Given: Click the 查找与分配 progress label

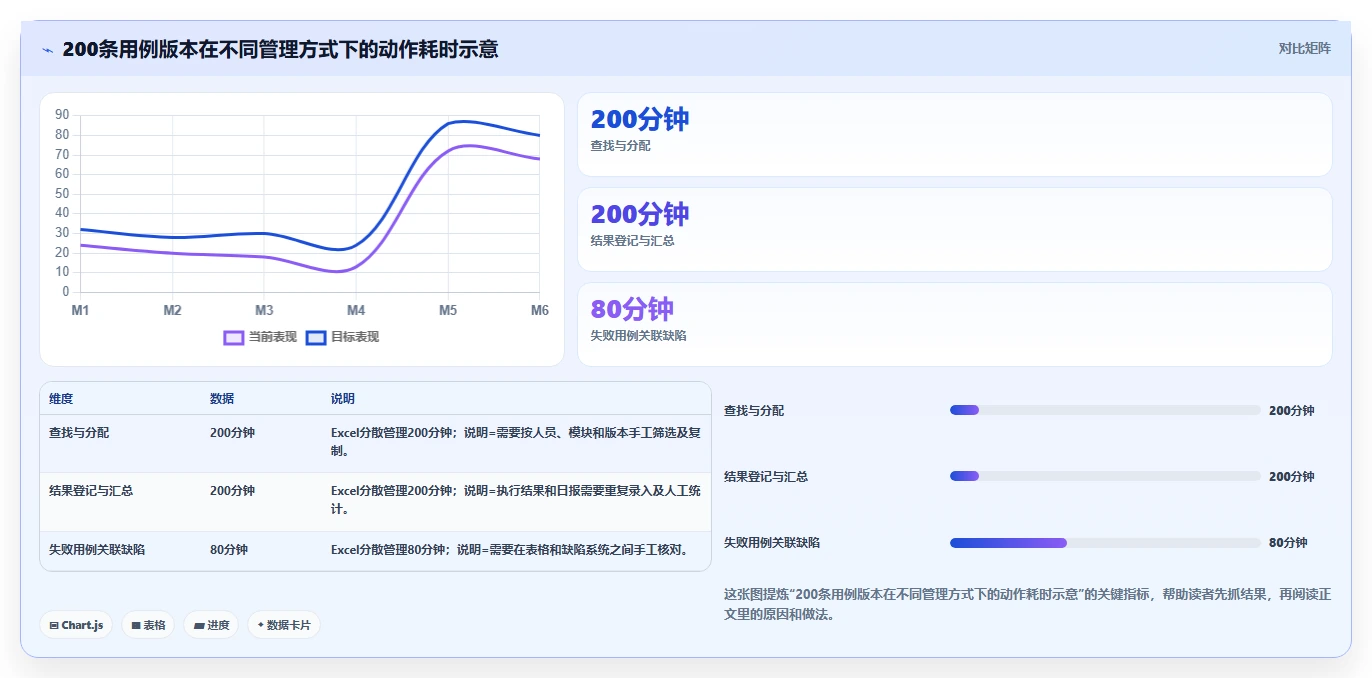Looking at the screenshot, I should (754, 411).
